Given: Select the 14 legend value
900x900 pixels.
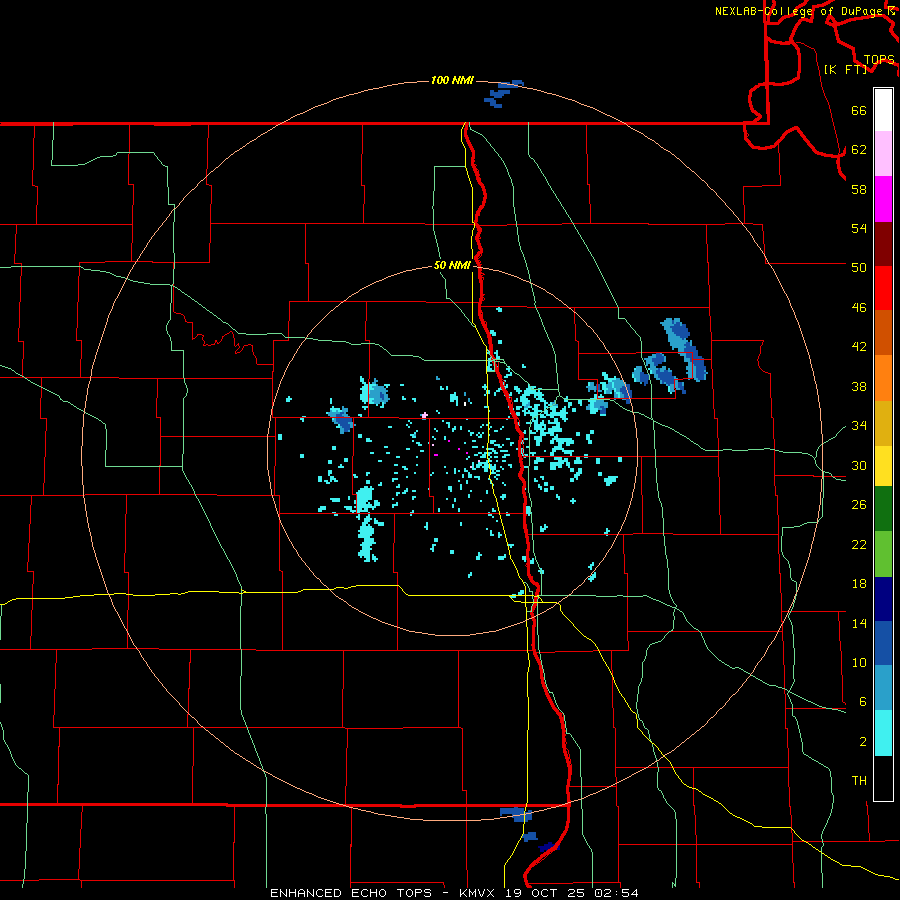Looking at the screenshot, I should [859, 623].
